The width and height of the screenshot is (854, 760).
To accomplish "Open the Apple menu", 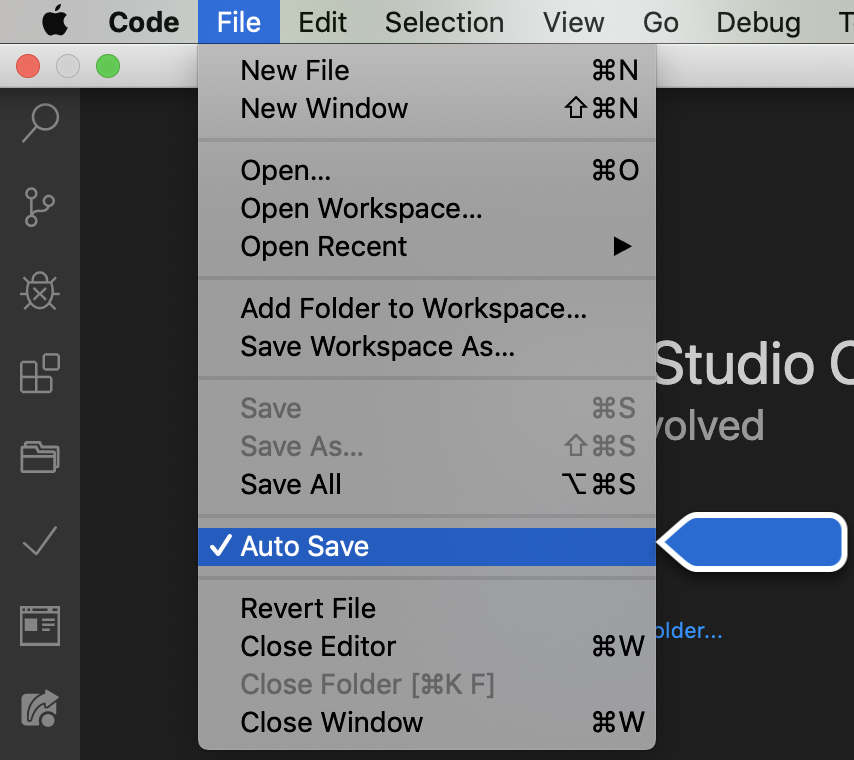I will [x=56, y=21].
